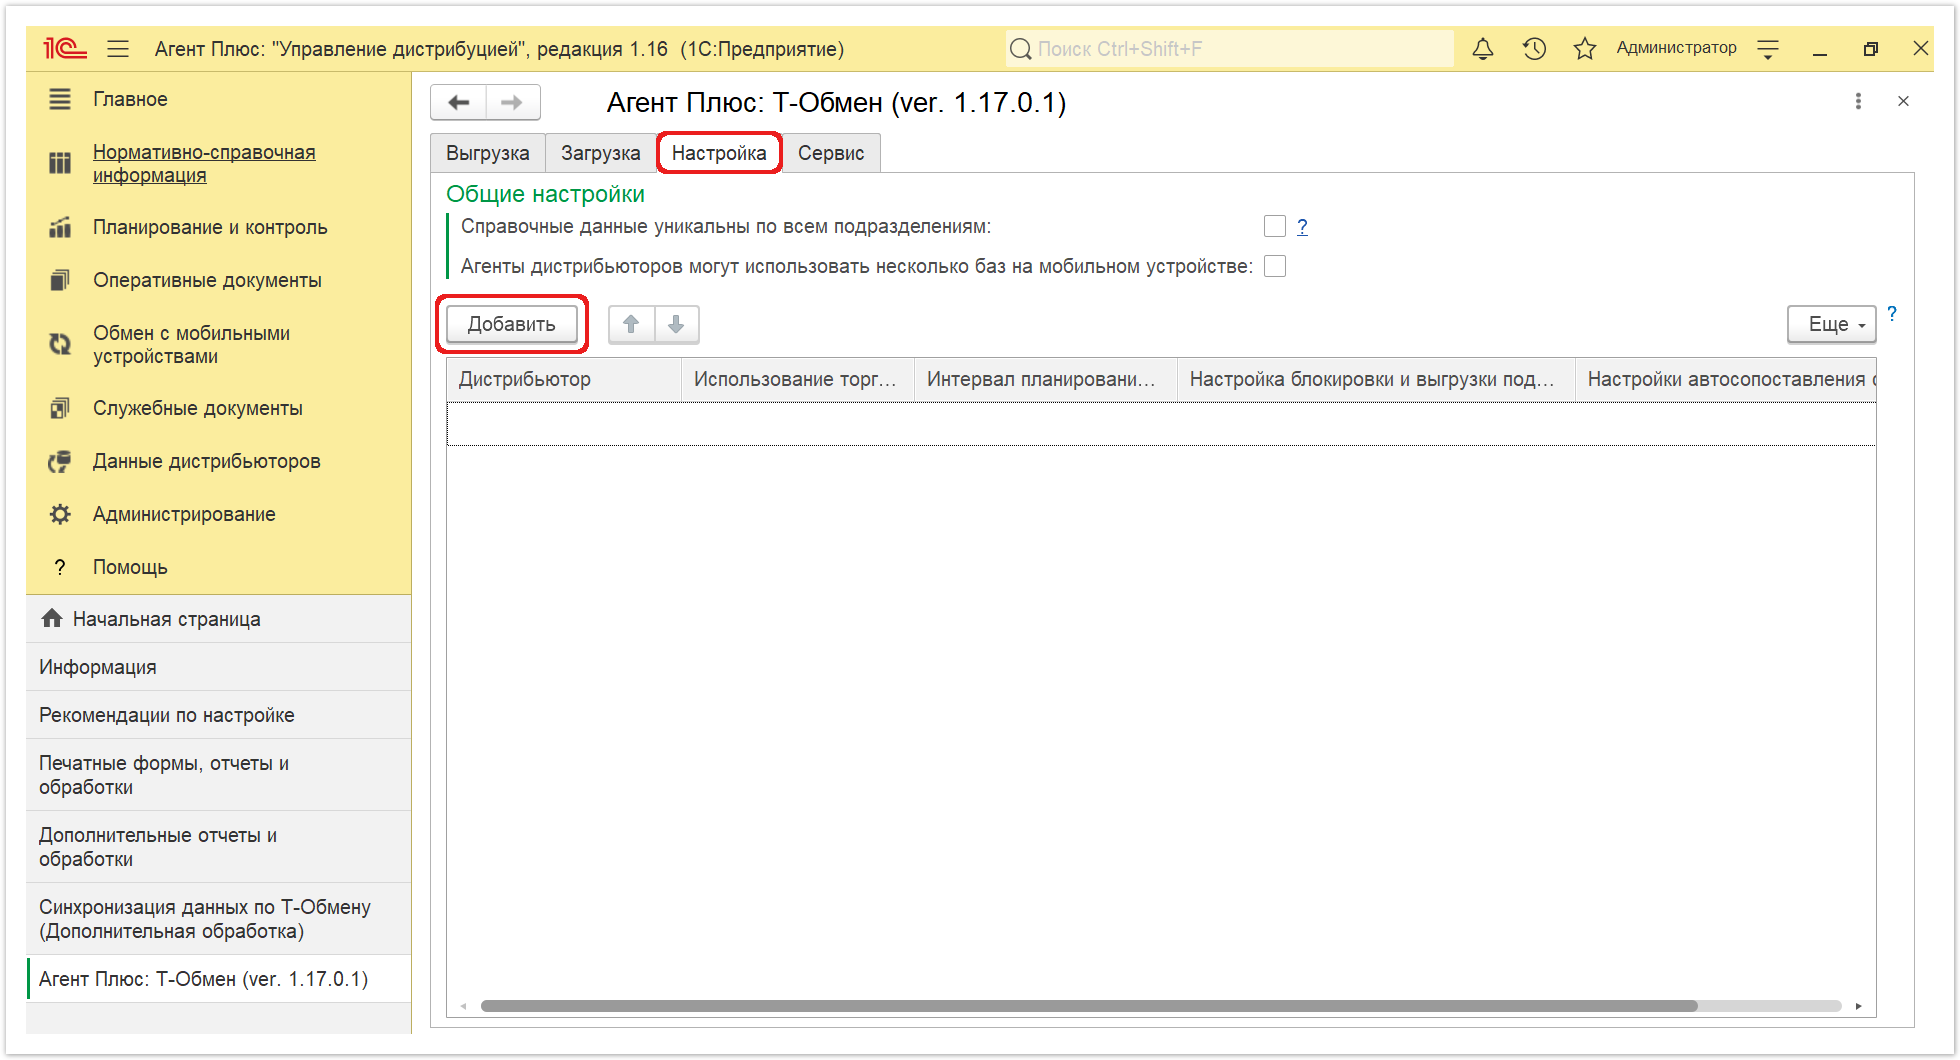The width and height of the screenshot is (1960, 1060).
Task: Click the horizontal scrollbar thumb of the table
Action: tap(1089, 1006)
